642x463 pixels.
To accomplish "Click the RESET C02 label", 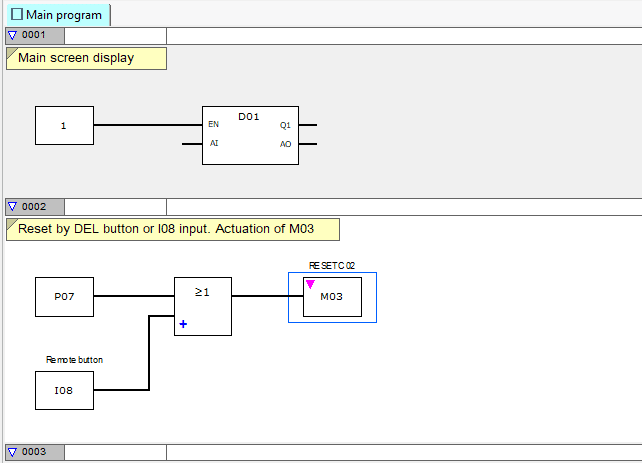I will point(332,266).
